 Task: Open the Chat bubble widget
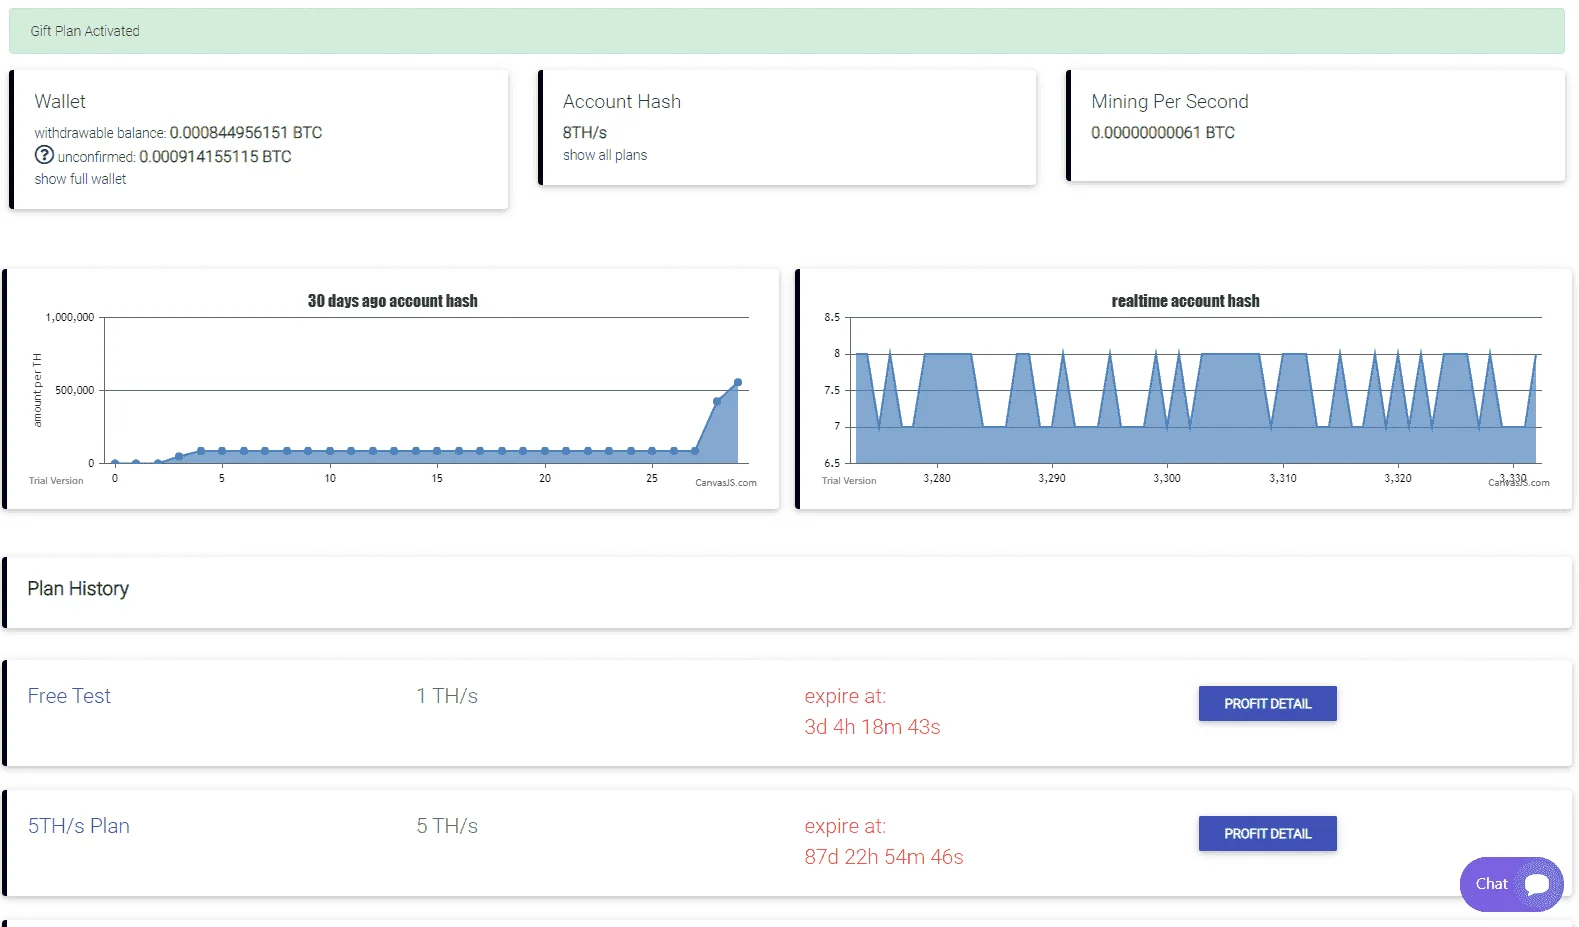tap(1511, 884)
